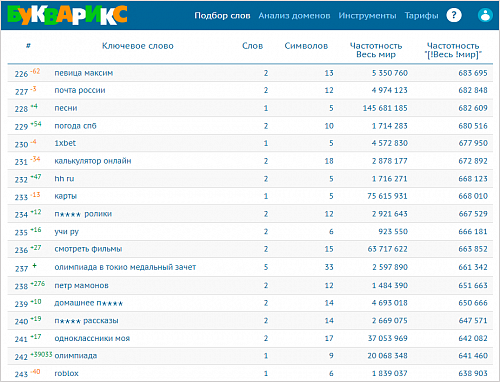Sort by exact-match Частотность "[!Весь !мир]" header

[453, 50]
